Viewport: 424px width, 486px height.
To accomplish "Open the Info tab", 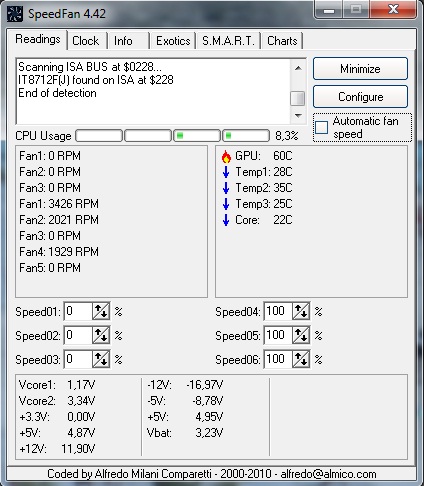I will click(123, 41).
